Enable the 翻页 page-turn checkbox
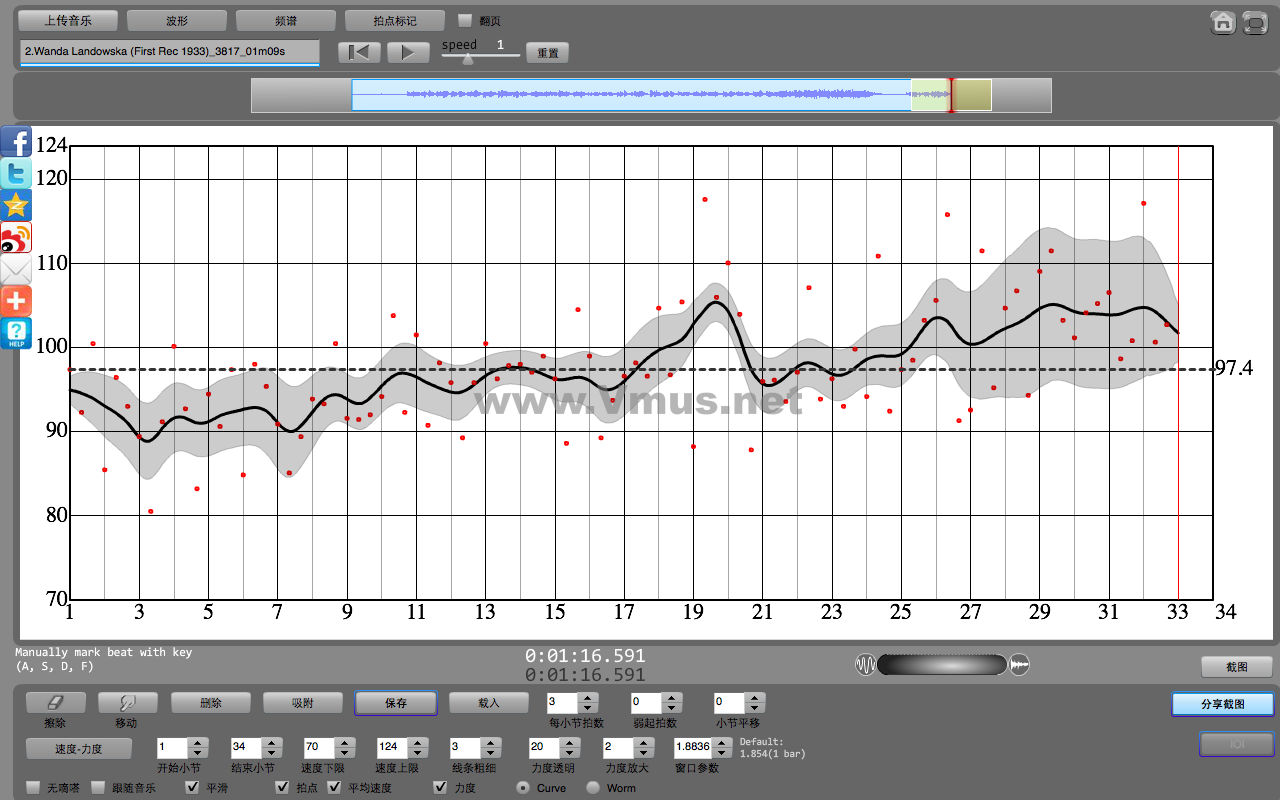Image resolution: width=1280 pixels, height=800 pixels. tap(465, 20)
